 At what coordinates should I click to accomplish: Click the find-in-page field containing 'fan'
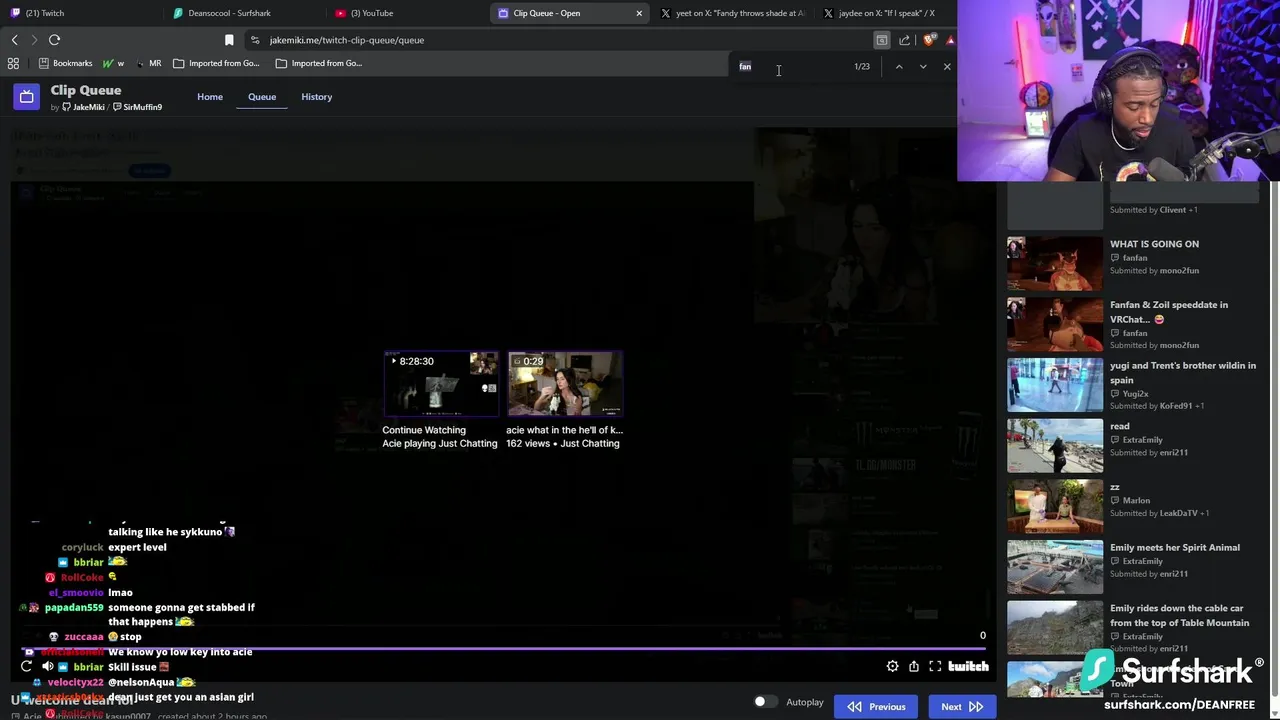(790, 66)
